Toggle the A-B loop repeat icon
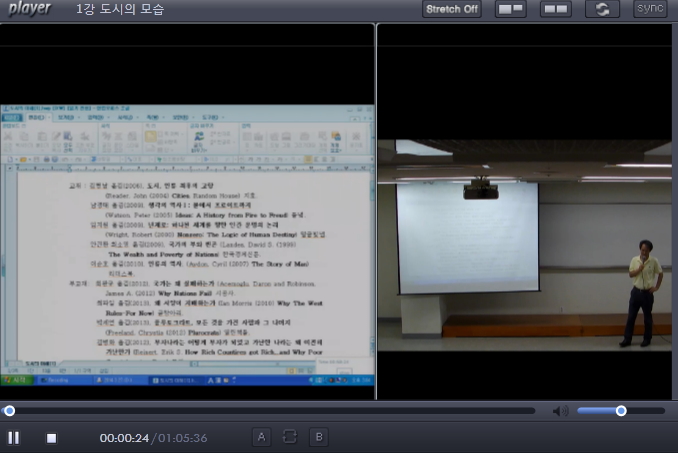Screen dimensions: 678x453 coord(290,437)
